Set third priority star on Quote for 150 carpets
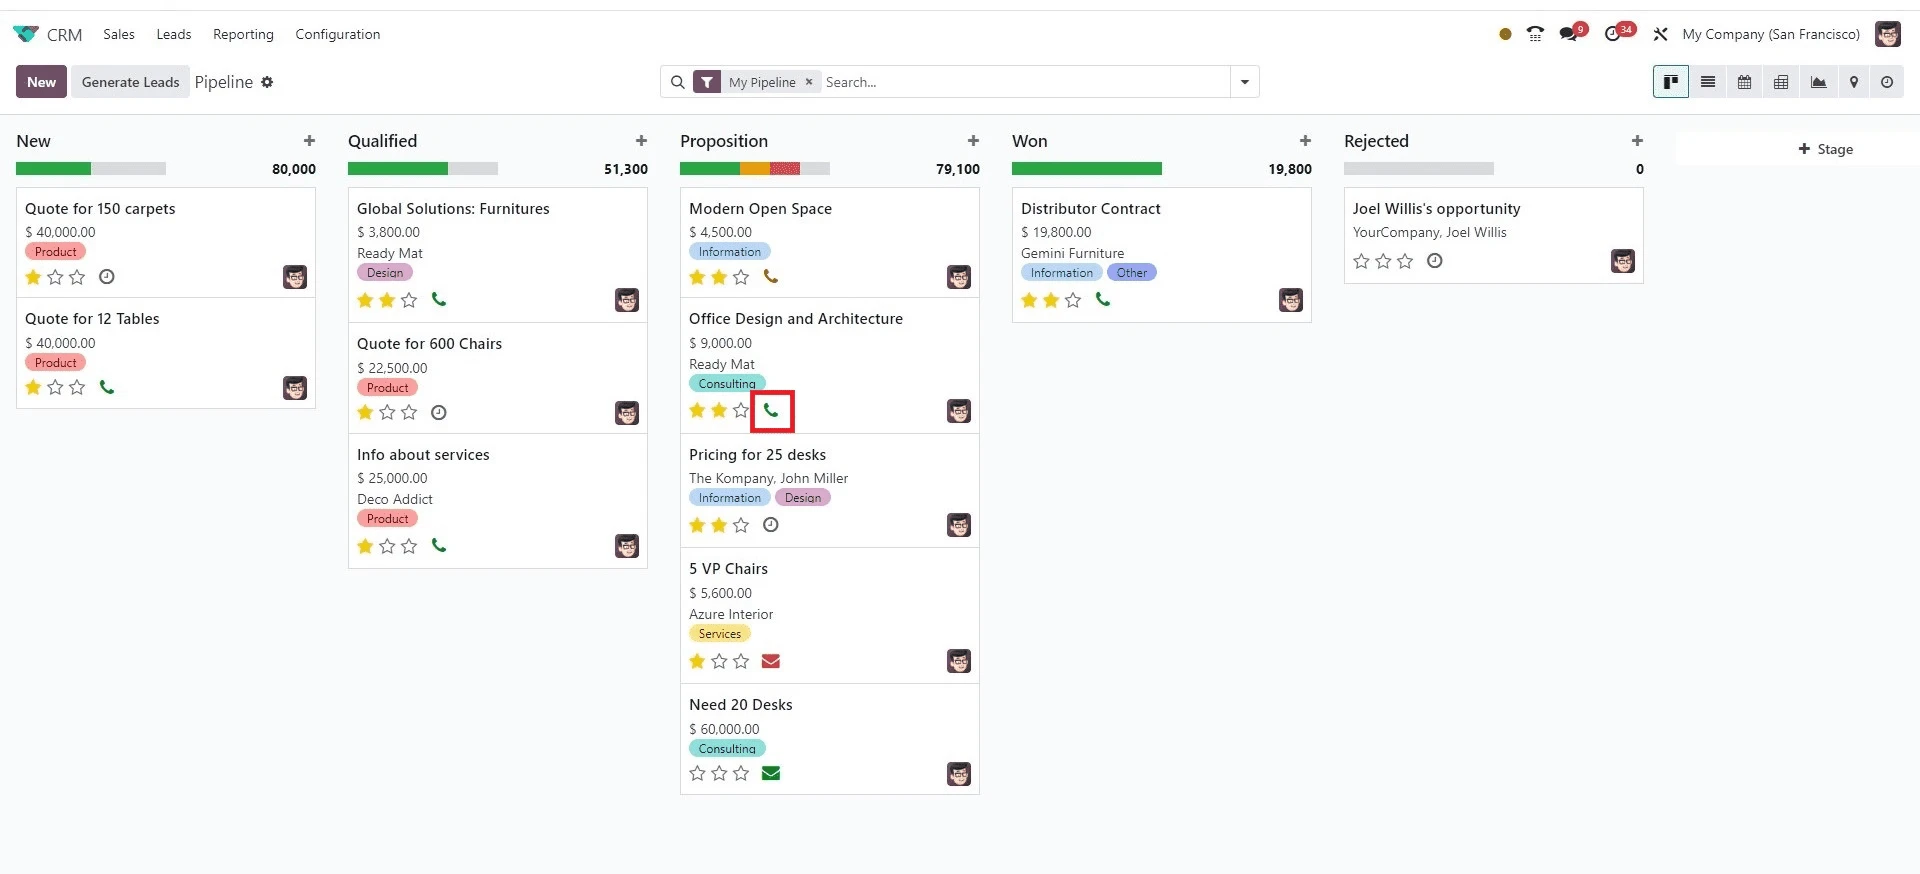 click(x=77, y=277)
